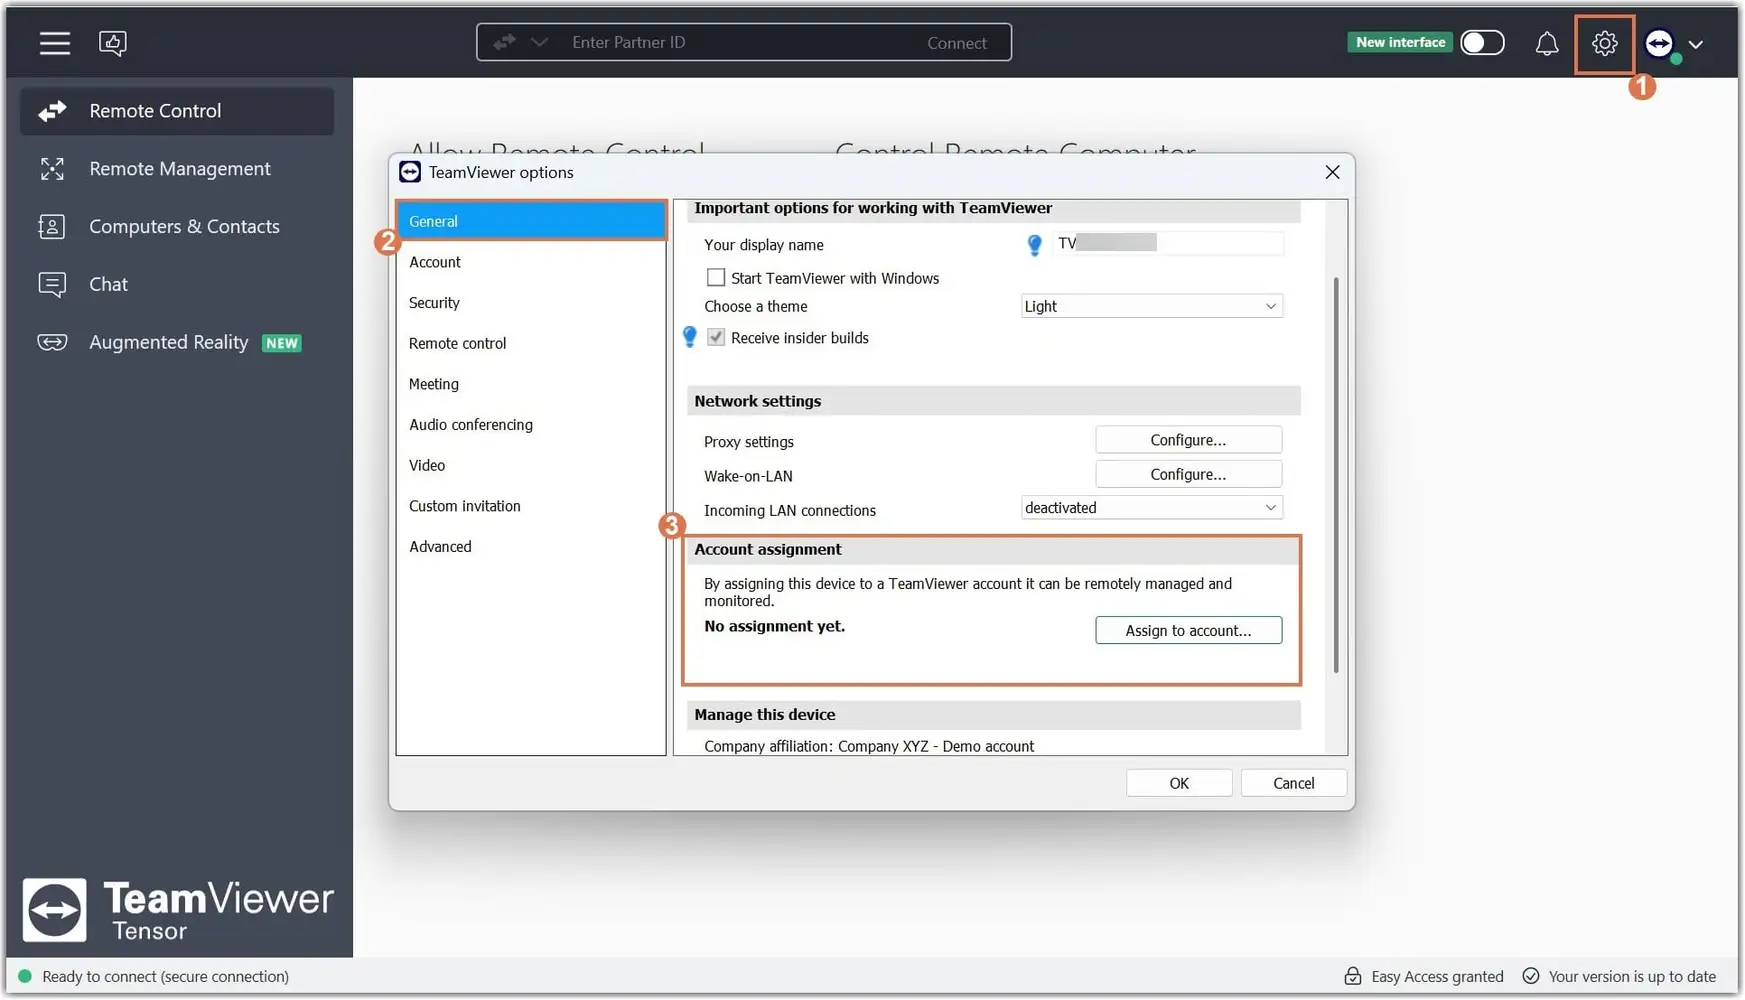Click Ready to connect status text
The height and width of the screenshot is (1000, 1745).
coord(165,977)
